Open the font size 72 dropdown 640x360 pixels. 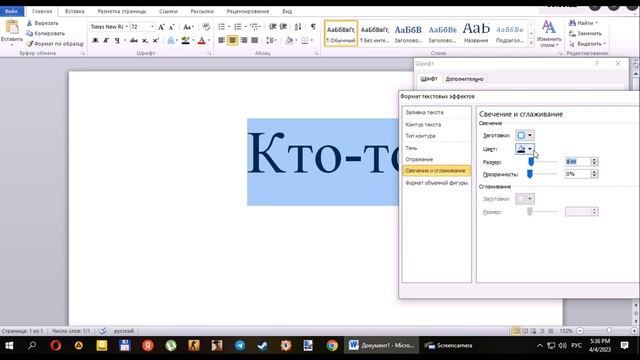(152, 27)
